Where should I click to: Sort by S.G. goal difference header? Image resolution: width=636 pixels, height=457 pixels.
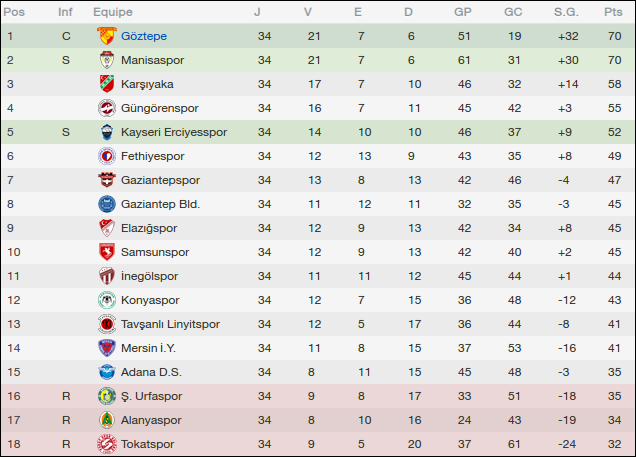pos(566,12)
